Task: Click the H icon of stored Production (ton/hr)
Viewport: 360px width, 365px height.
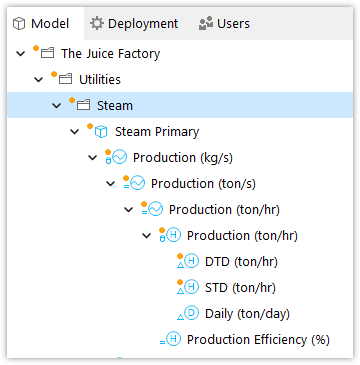Action: 173,235
